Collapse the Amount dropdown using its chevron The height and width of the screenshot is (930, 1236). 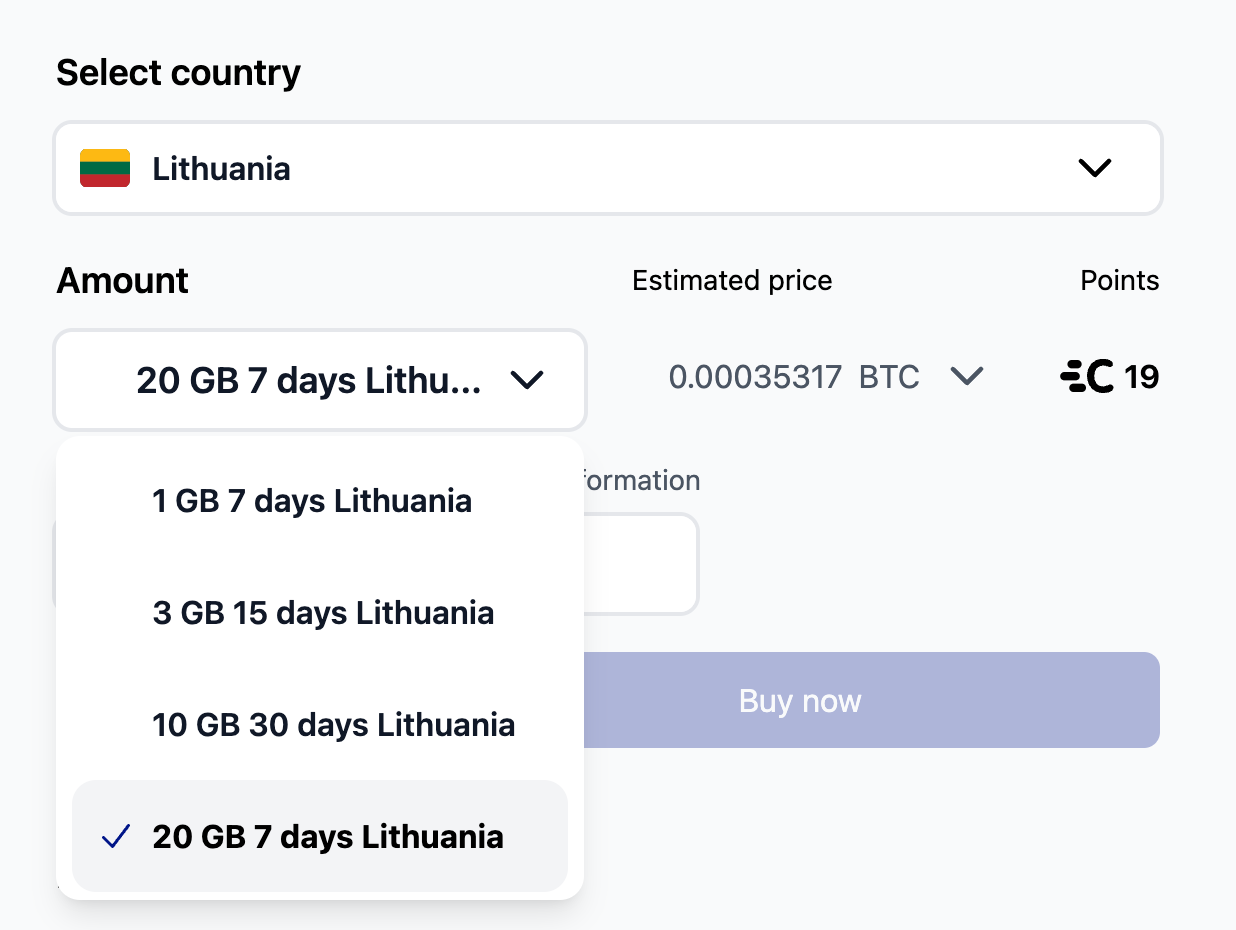(x=526, y=380)
